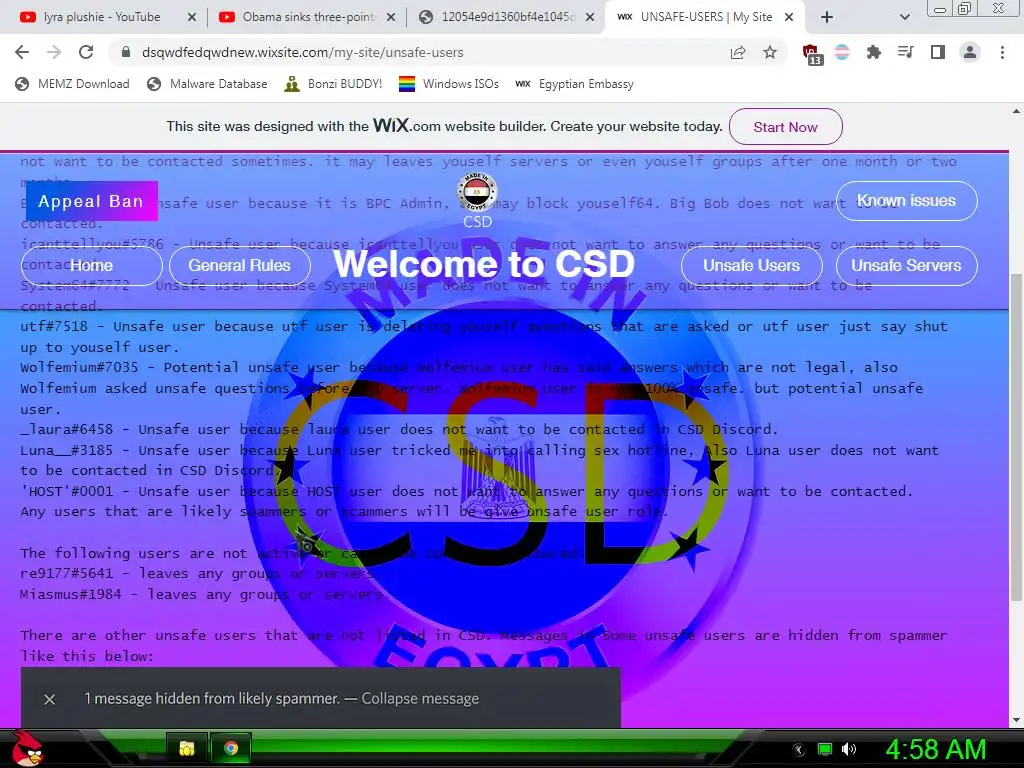Click the dark round tray icon
The width and height of the screenshot is (1024, 768).
[x=799, y=750]
